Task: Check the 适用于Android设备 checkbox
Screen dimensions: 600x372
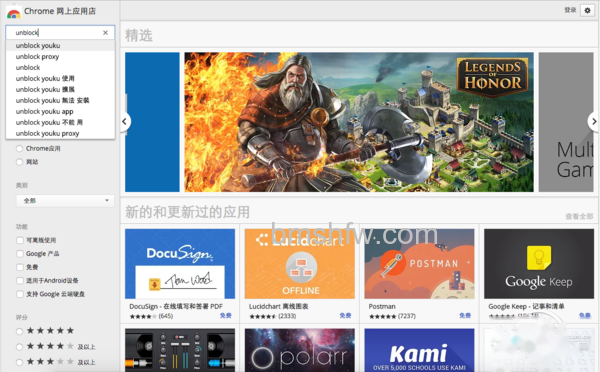Action: click(20, 281)
